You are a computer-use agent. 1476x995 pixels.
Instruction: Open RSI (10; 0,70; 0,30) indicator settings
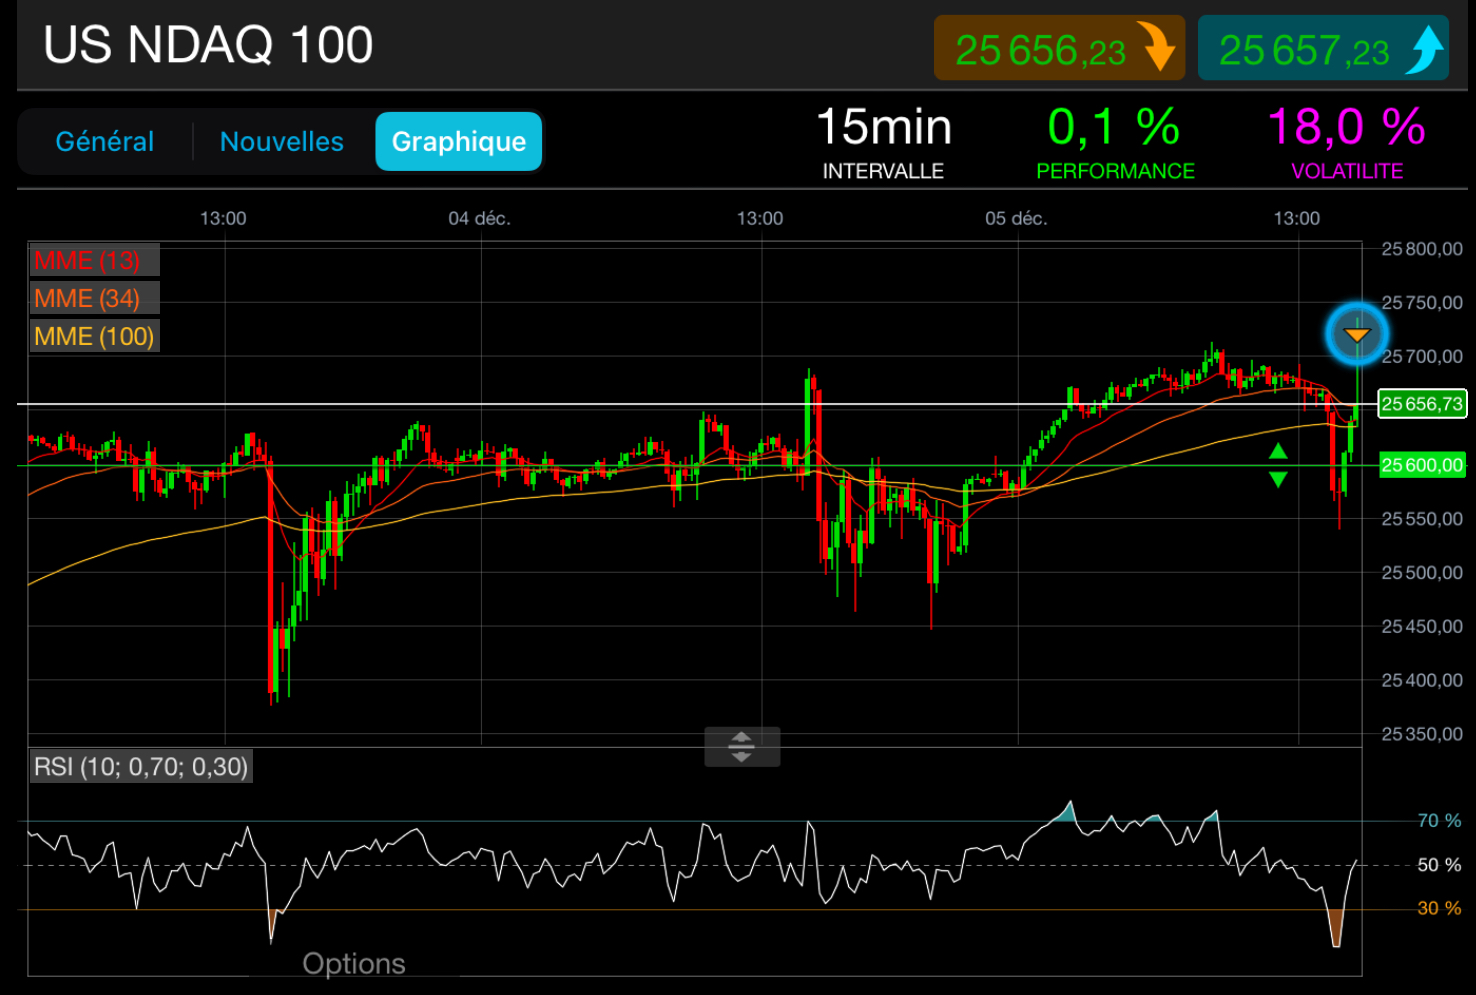pos(141,767)
